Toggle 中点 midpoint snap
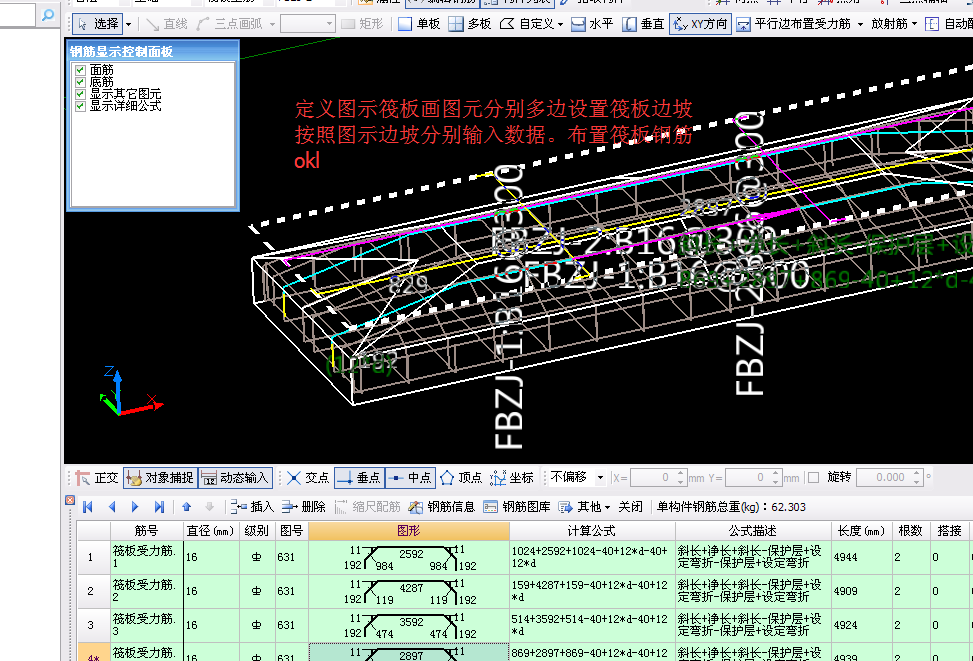 [410, 477]
